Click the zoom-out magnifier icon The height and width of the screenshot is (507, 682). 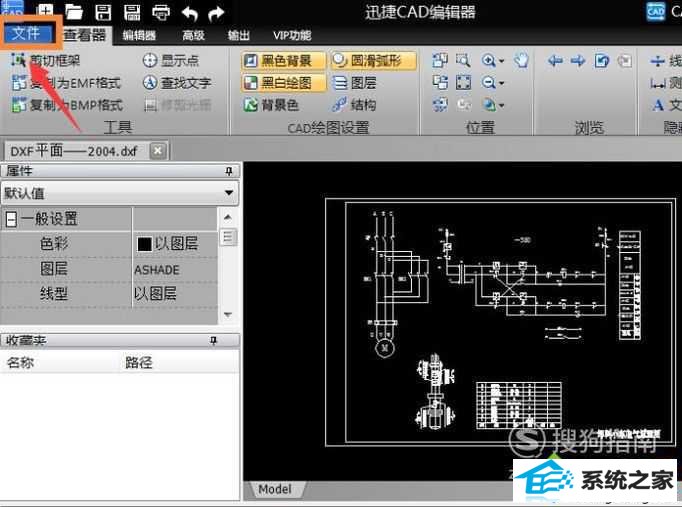489,83
